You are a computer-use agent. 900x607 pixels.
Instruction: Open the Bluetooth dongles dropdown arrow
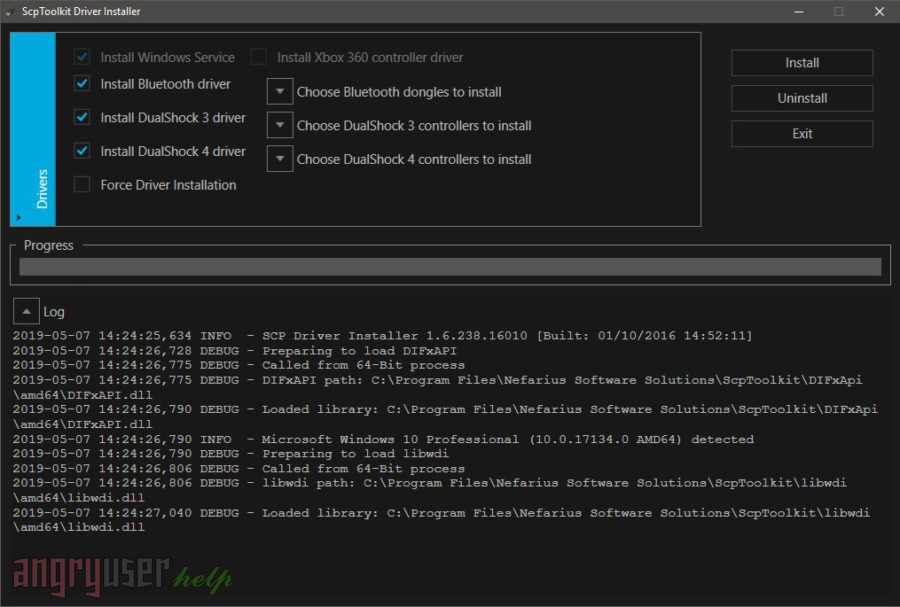[x=279, y=92]
